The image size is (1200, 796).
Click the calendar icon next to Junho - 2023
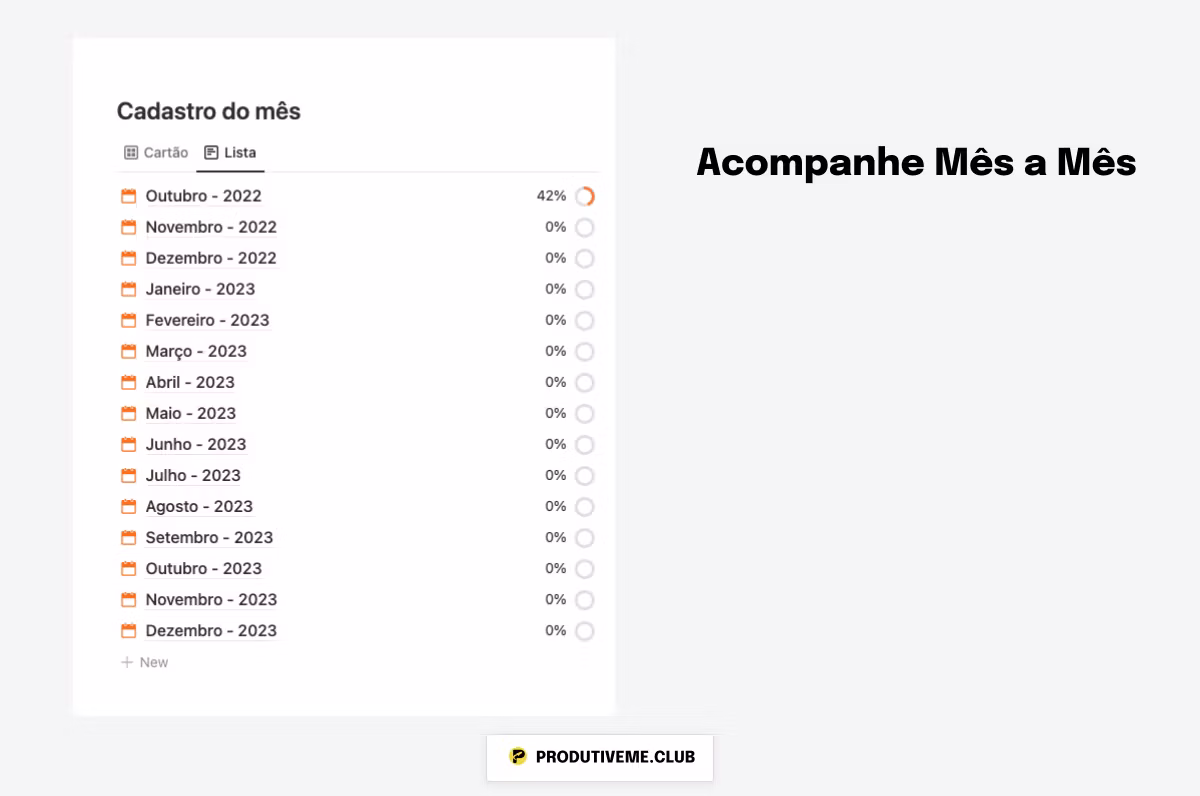[x=128, y=444]
